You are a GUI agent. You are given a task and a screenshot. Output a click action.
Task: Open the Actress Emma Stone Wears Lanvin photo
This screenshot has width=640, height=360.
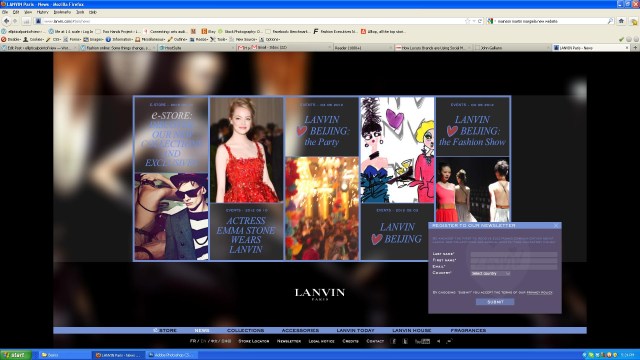pos(247,149)
